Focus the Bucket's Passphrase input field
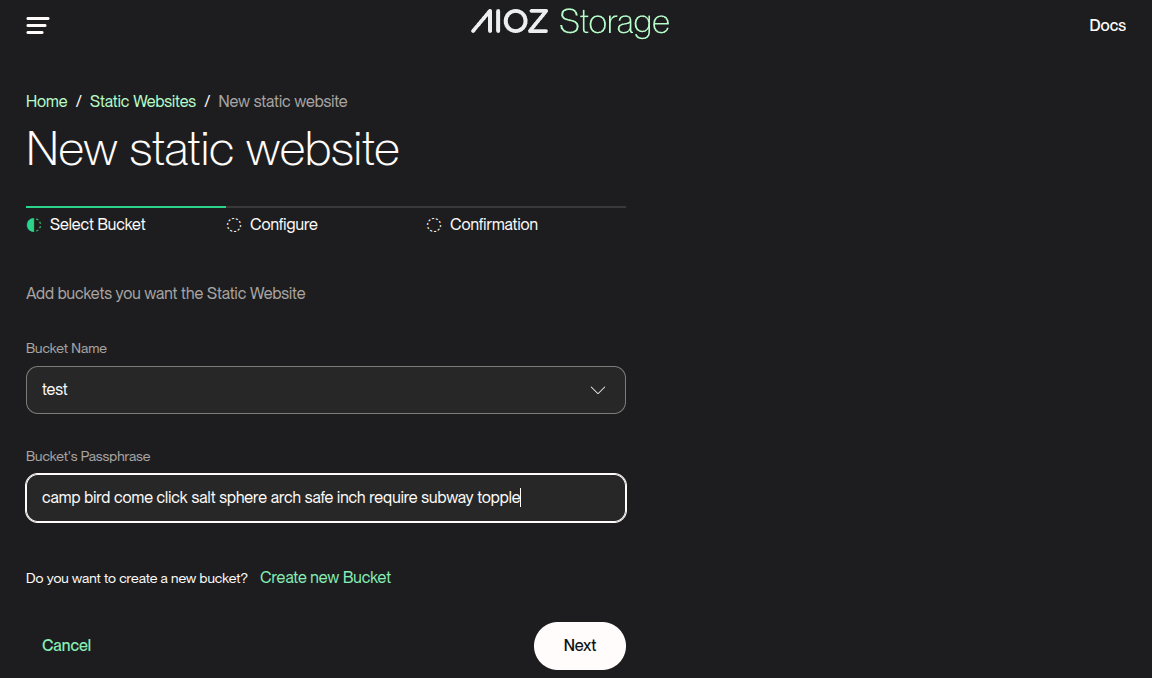Screen dimensions: 1152x678 click(326, 498)
